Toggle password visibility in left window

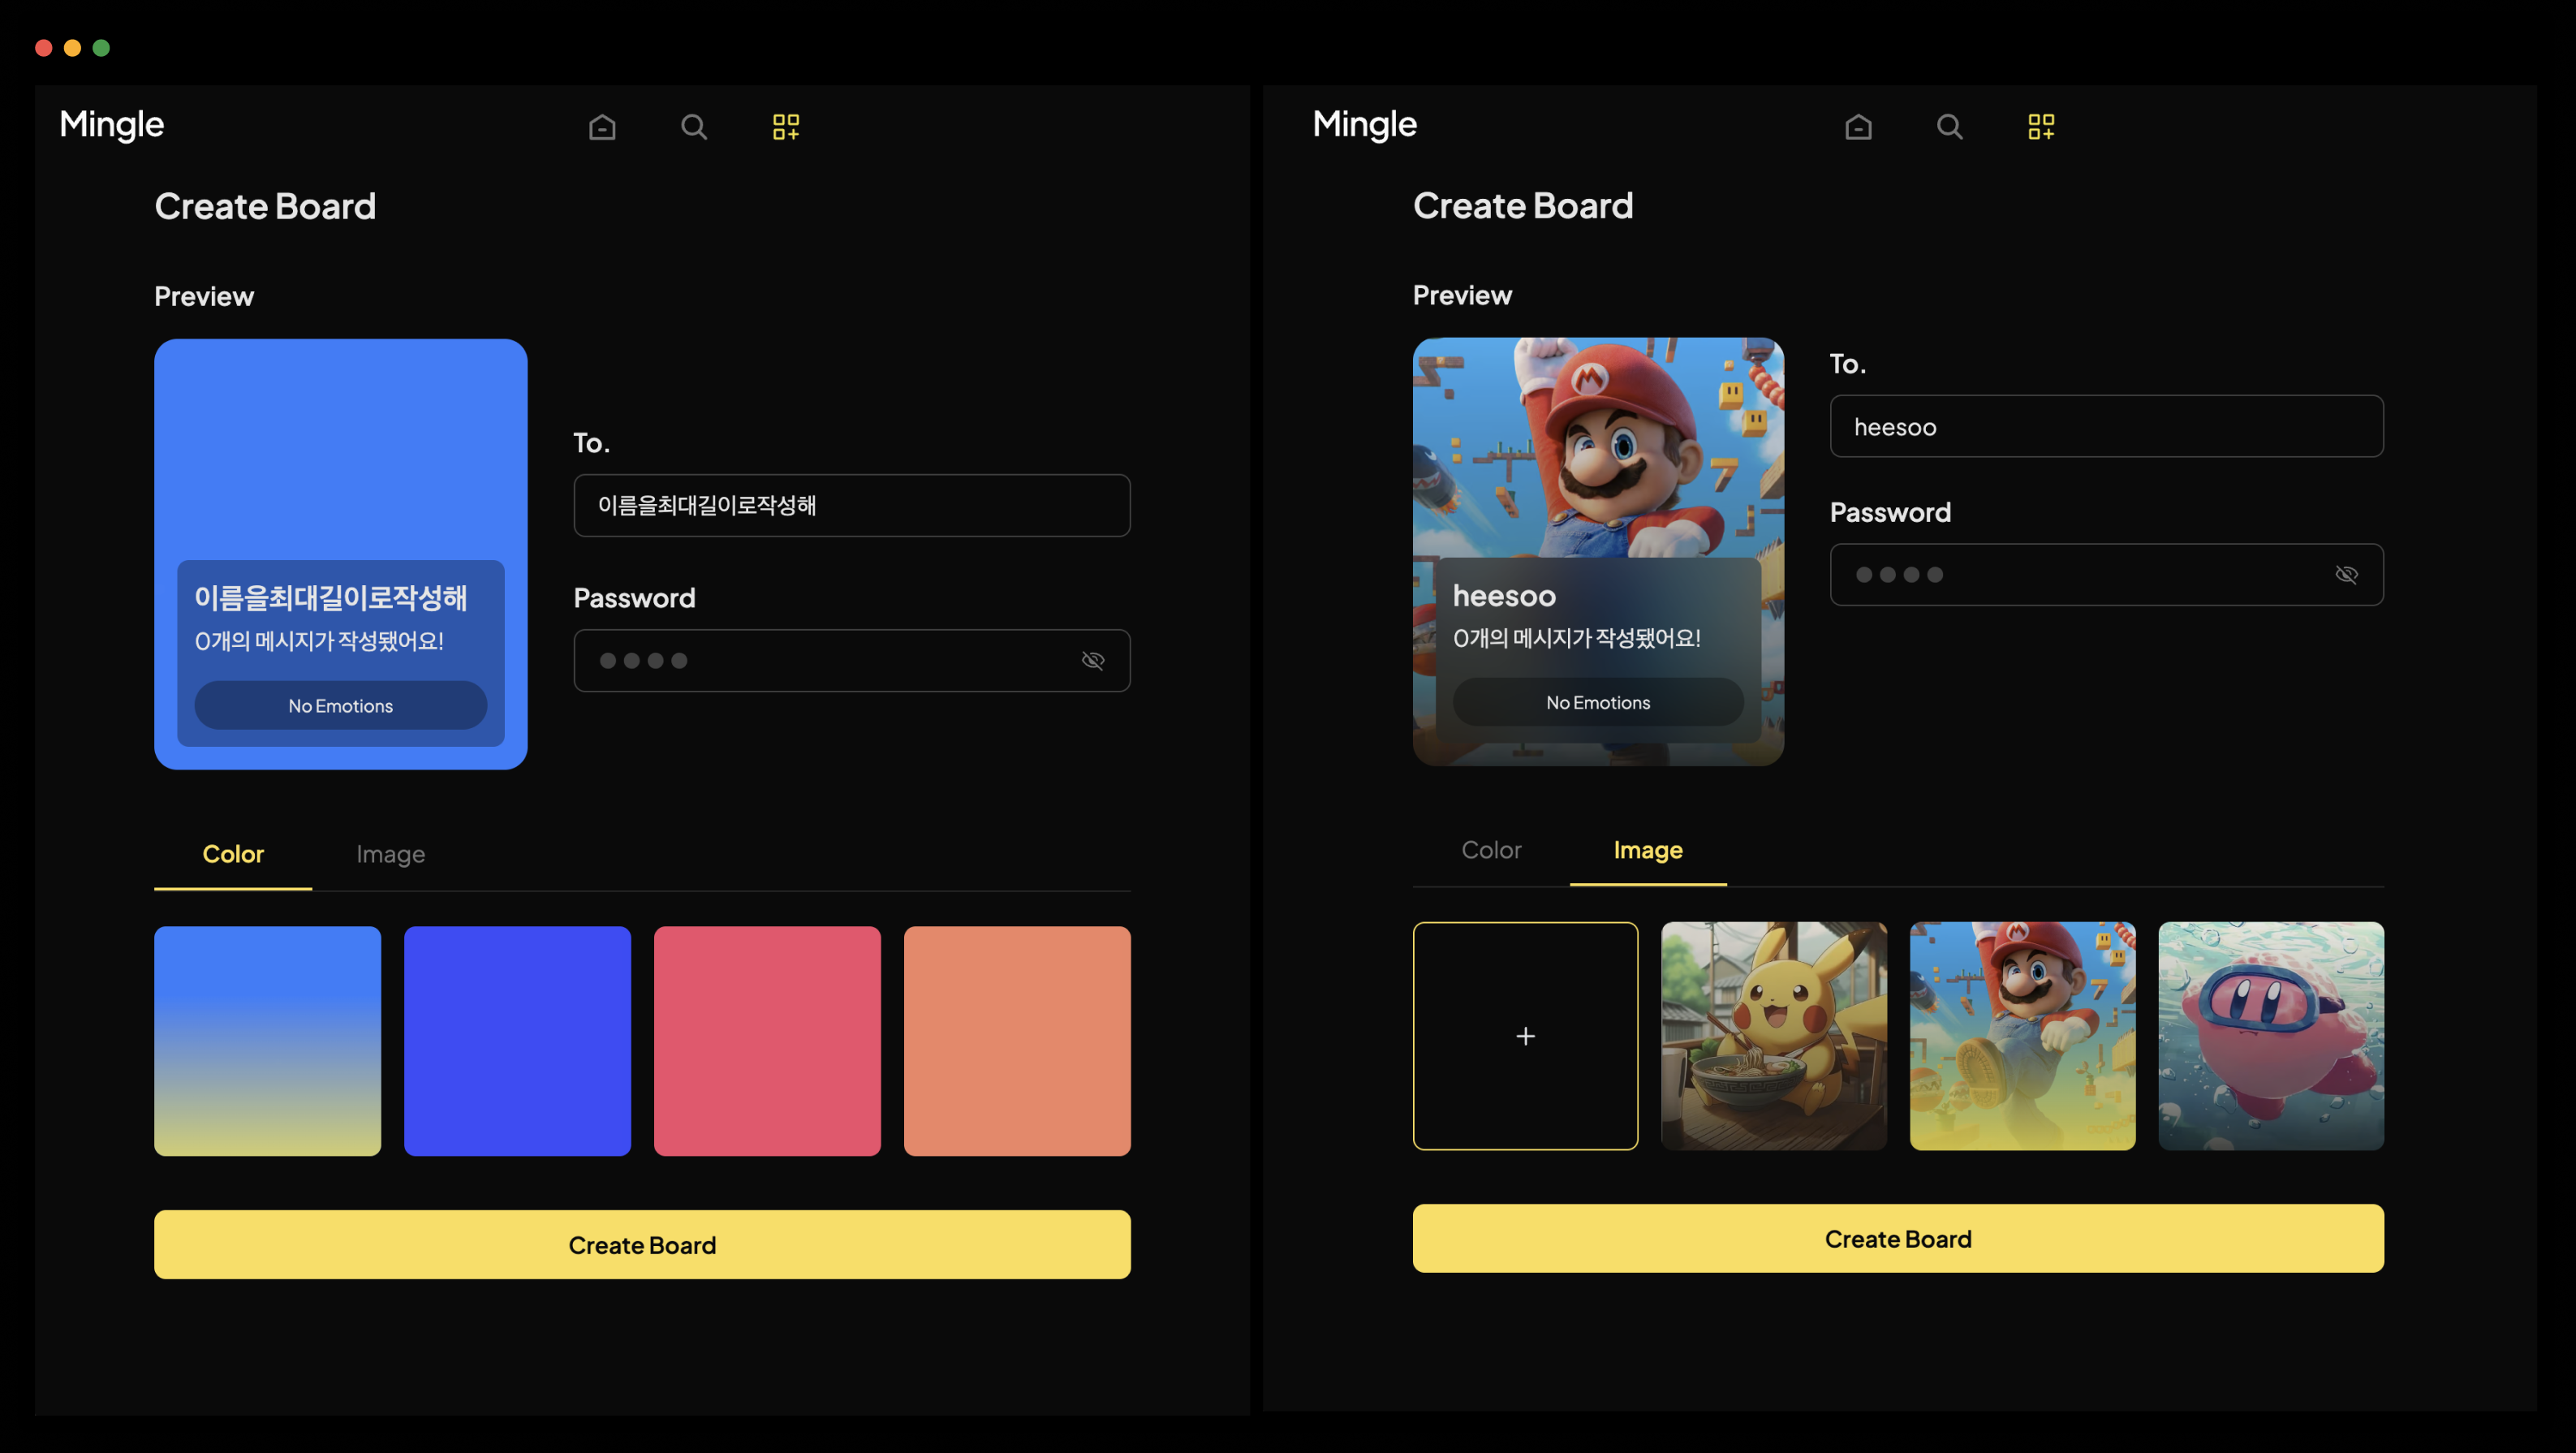click(x=1093, y=660)
